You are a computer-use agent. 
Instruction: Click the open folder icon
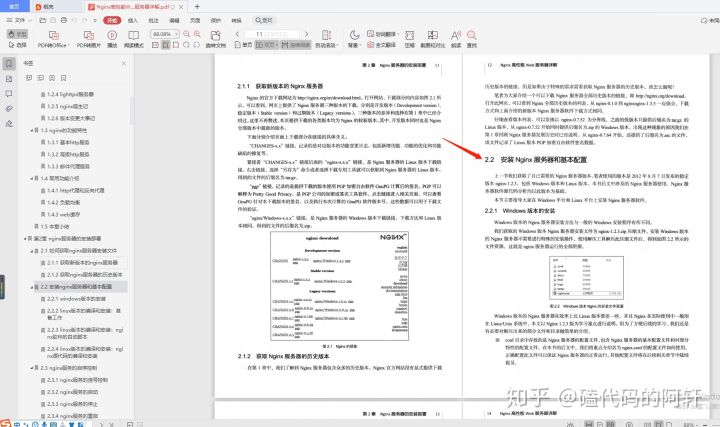[43, 20]
